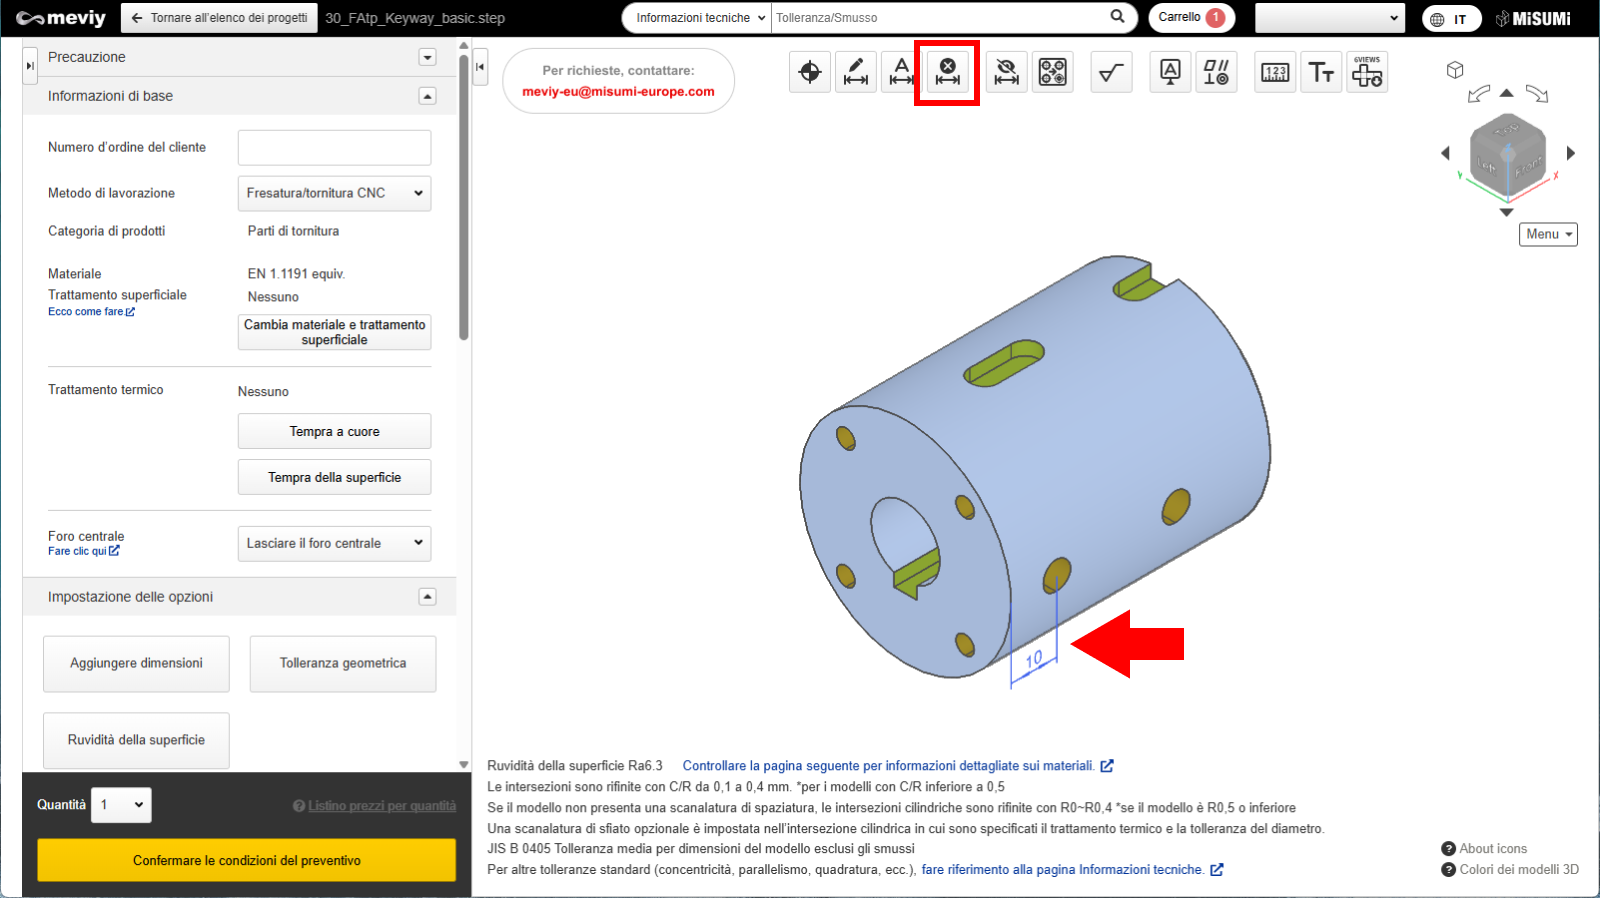Select the origin crosshair tool icon
The height and width of the screenshot is (900, 1600).
tap(810, 72)
